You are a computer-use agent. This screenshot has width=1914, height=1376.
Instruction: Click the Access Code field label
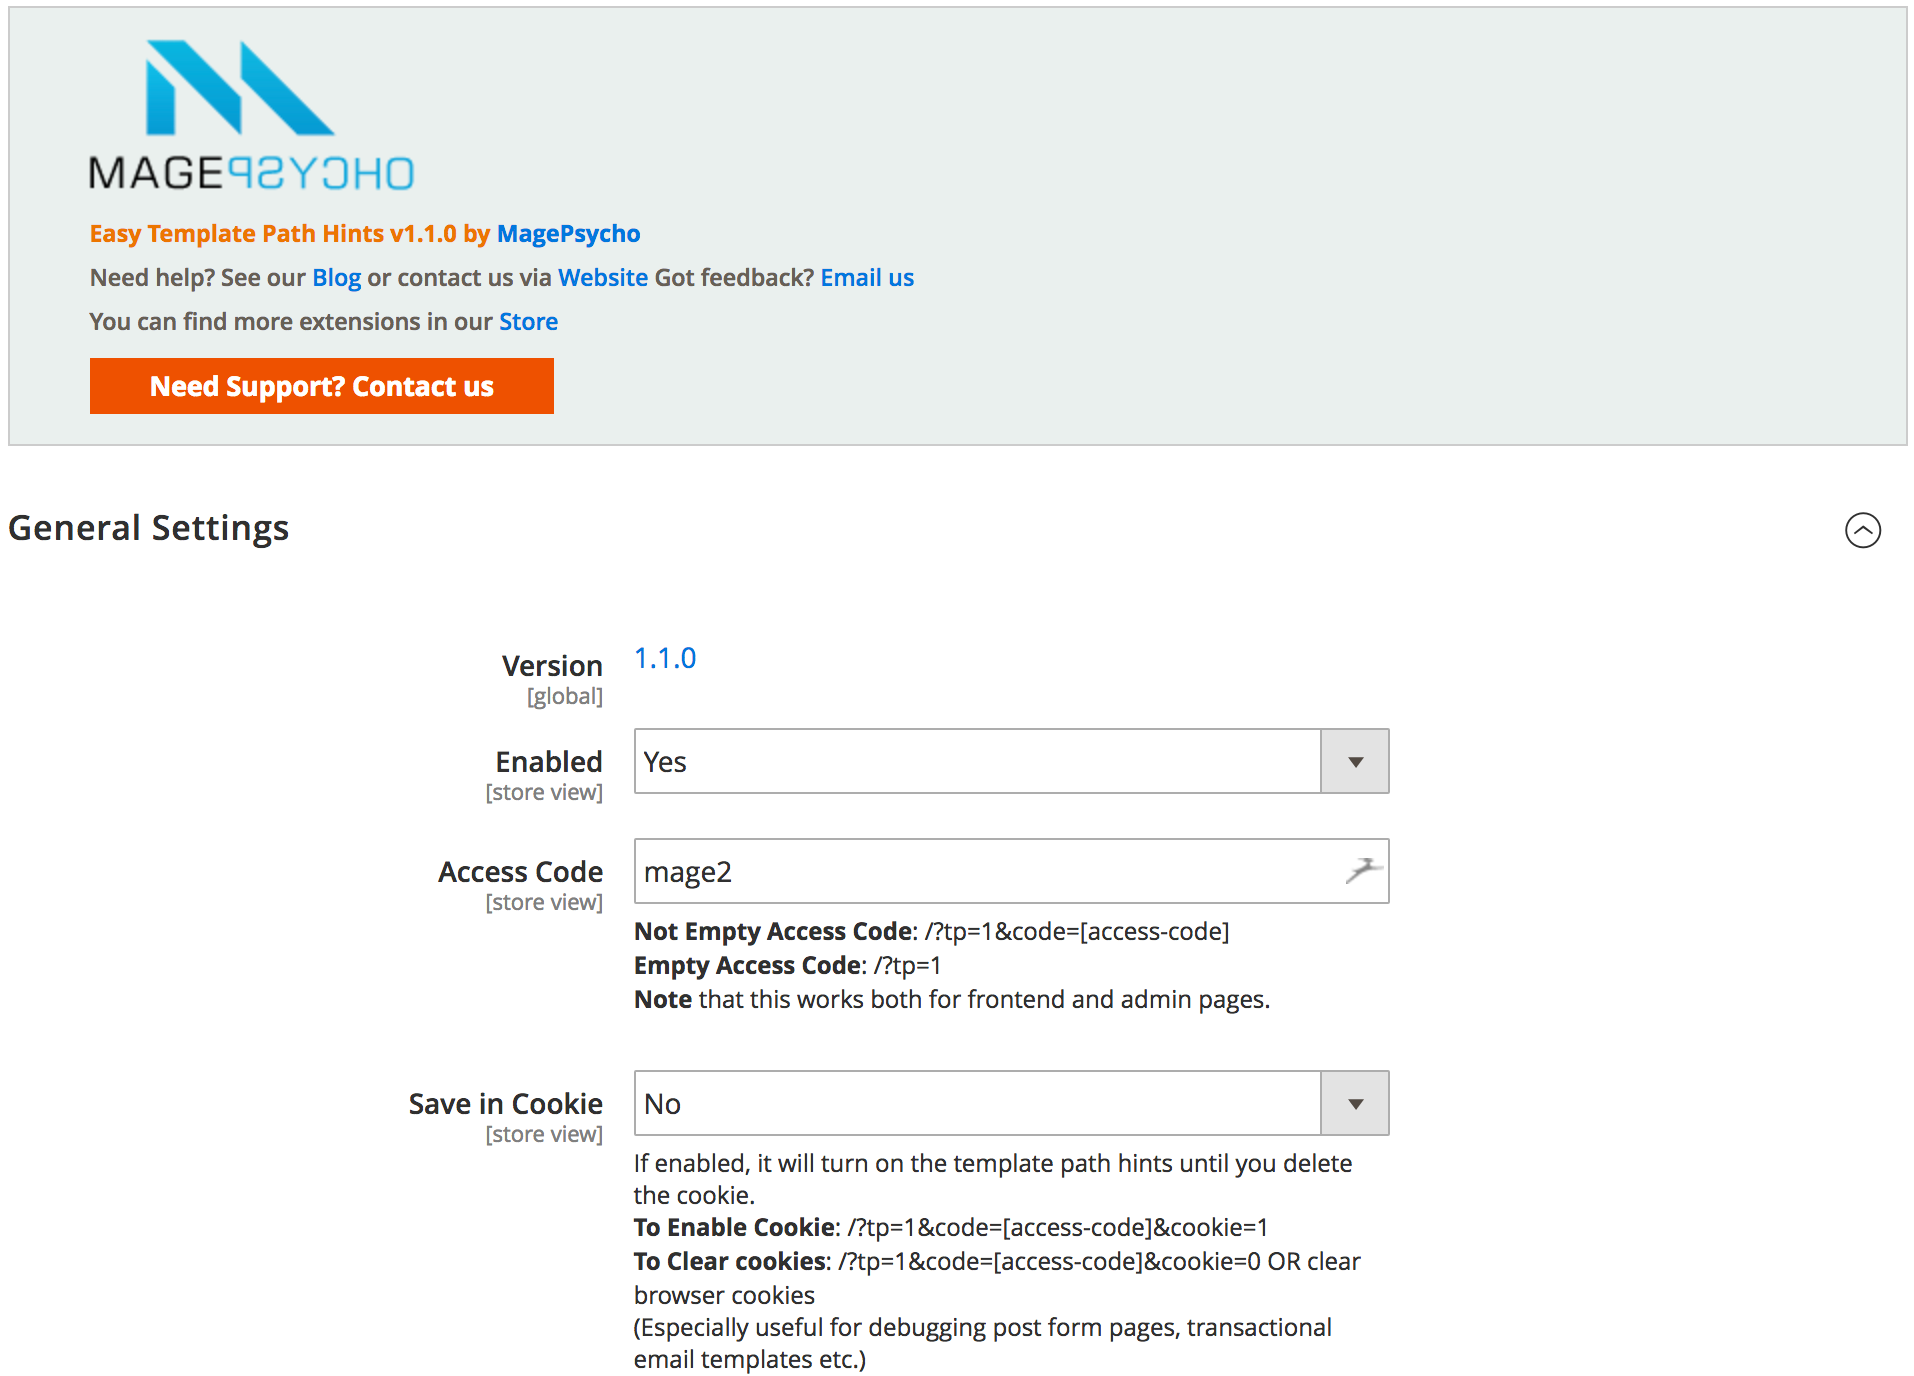[x=520, y=872]
